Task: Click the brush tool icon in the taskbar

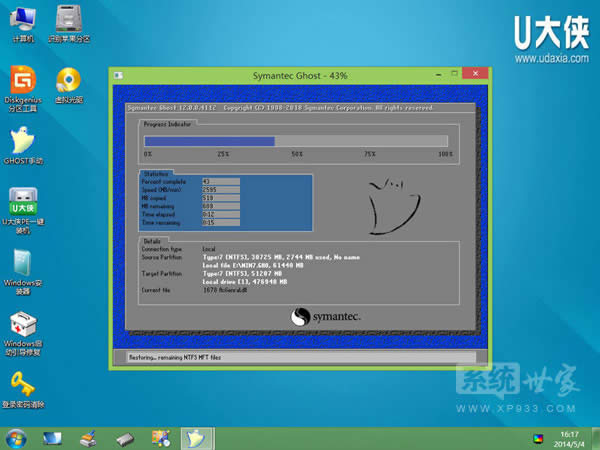Action: [x=88, y=438]
